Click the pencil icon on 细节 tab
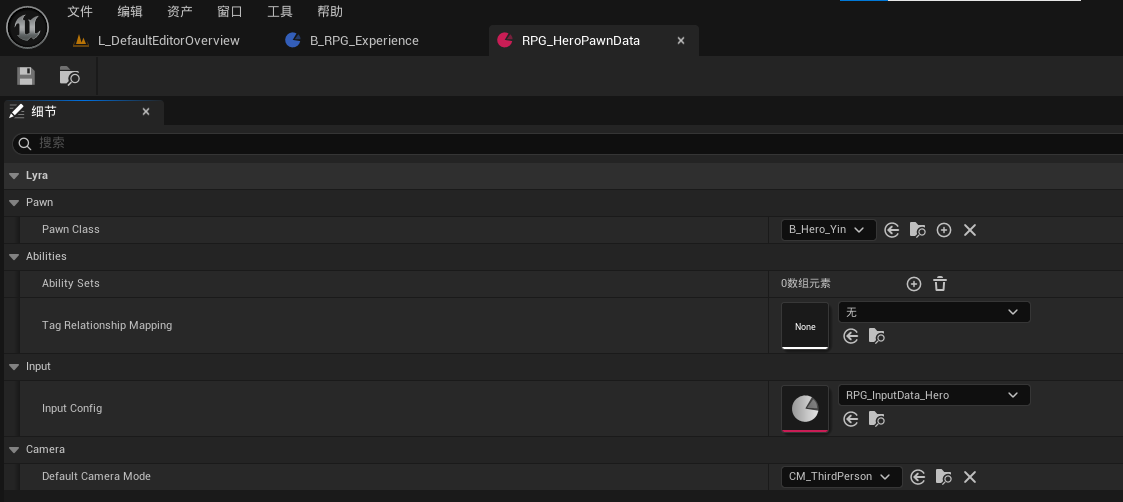 [17, 112]
